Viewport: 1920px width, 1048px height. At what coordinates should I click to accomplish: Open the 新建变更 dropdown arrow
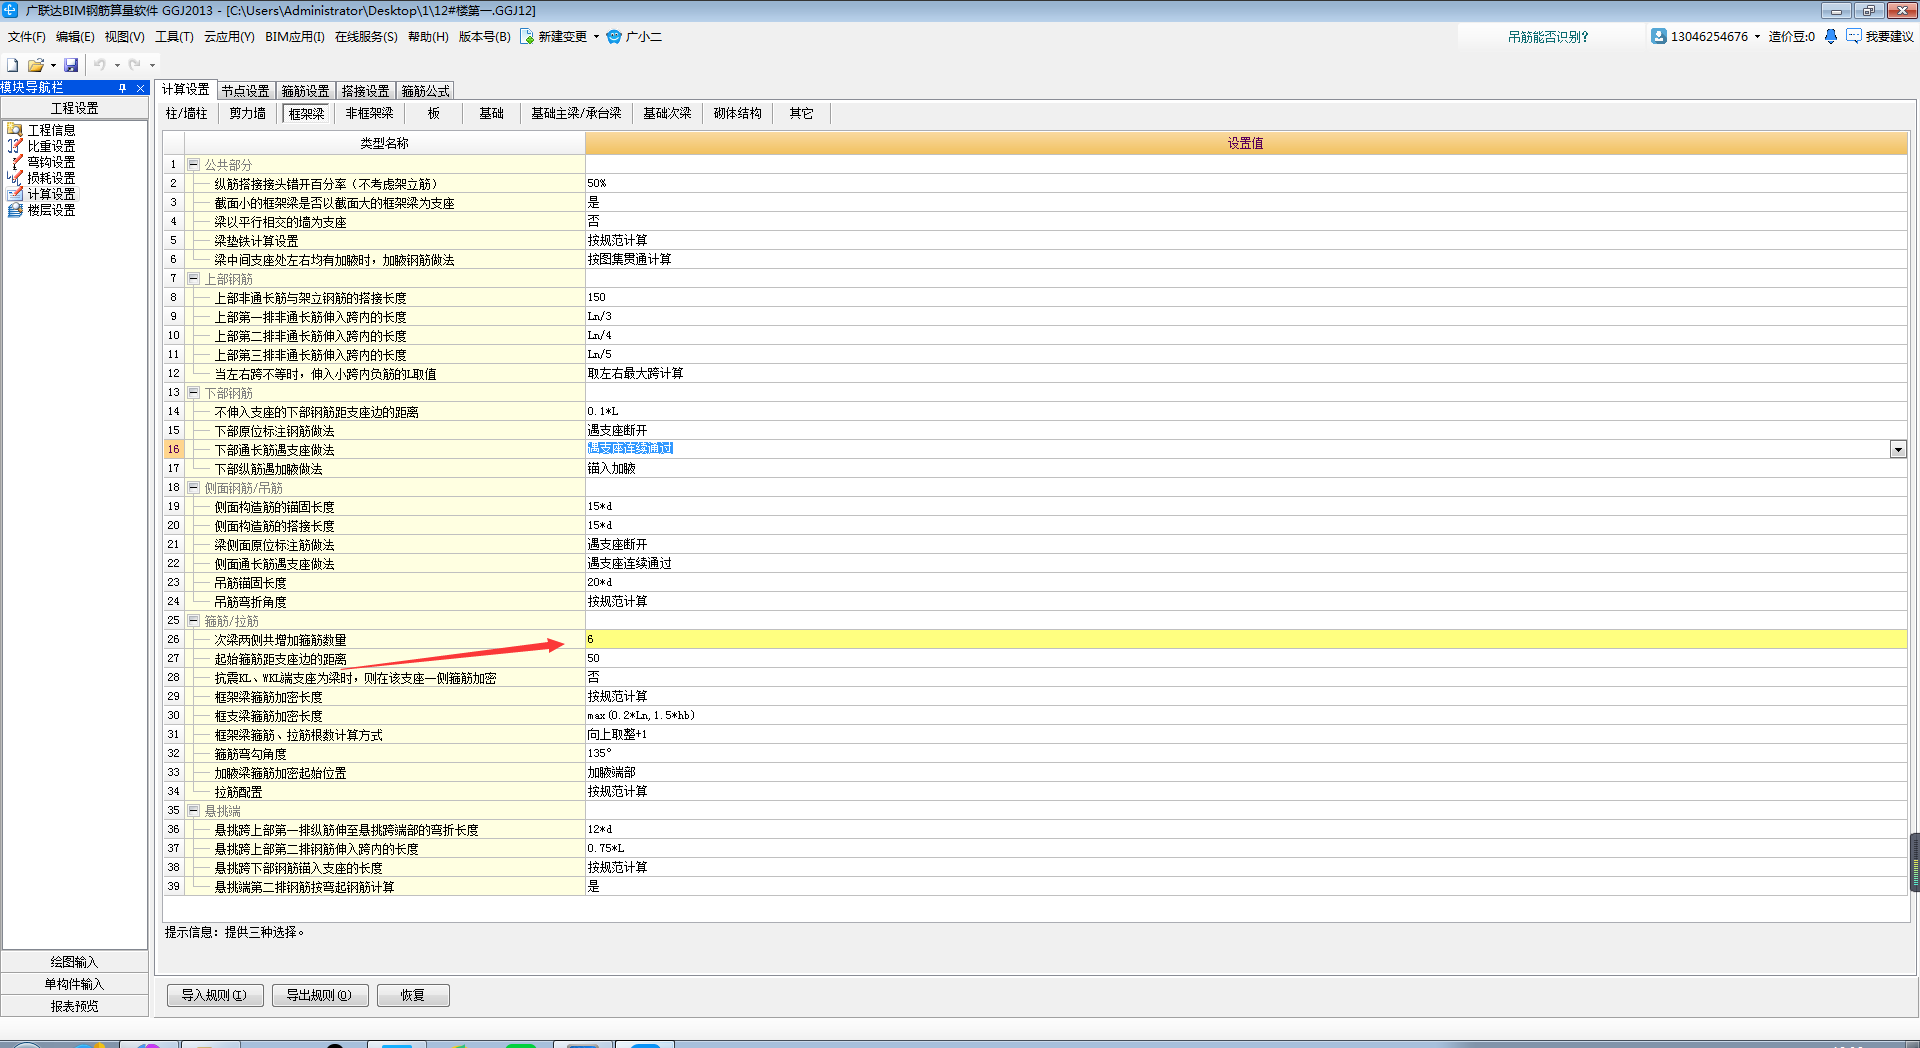coord(596,37)
